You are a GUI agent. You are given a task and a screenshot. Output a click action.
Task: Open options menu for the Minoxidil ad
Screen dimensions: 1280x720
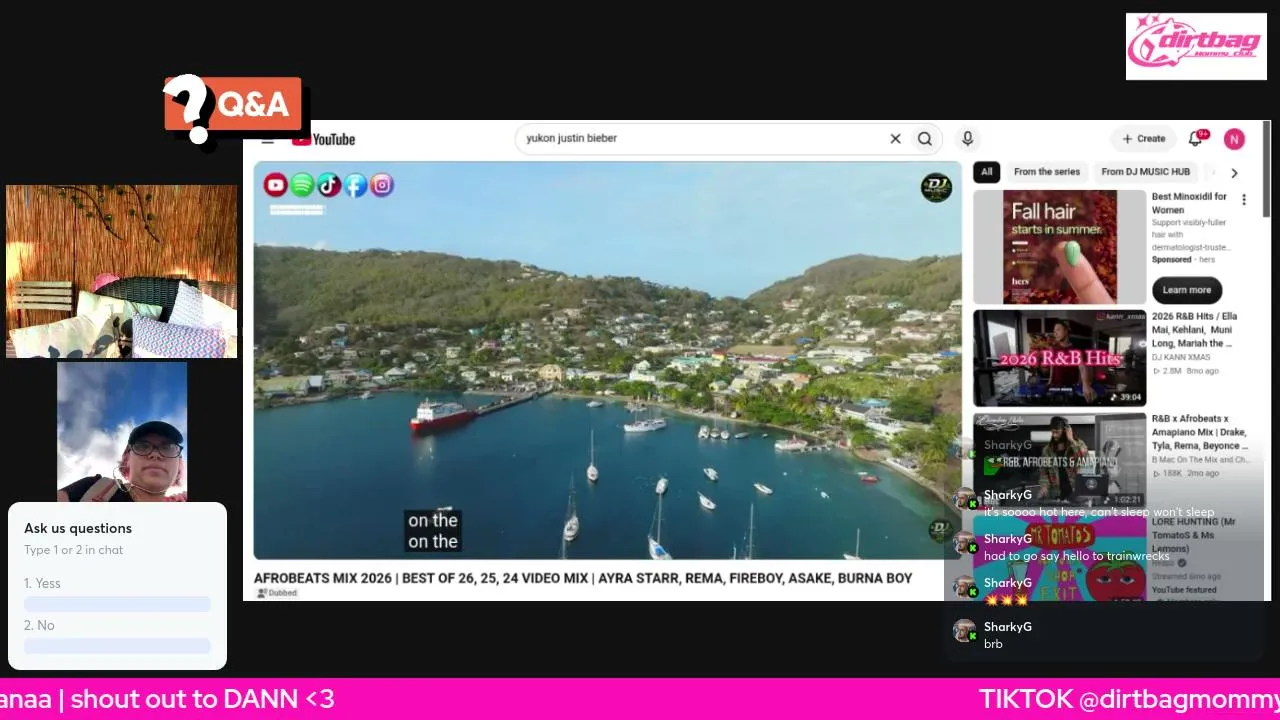1244,199
